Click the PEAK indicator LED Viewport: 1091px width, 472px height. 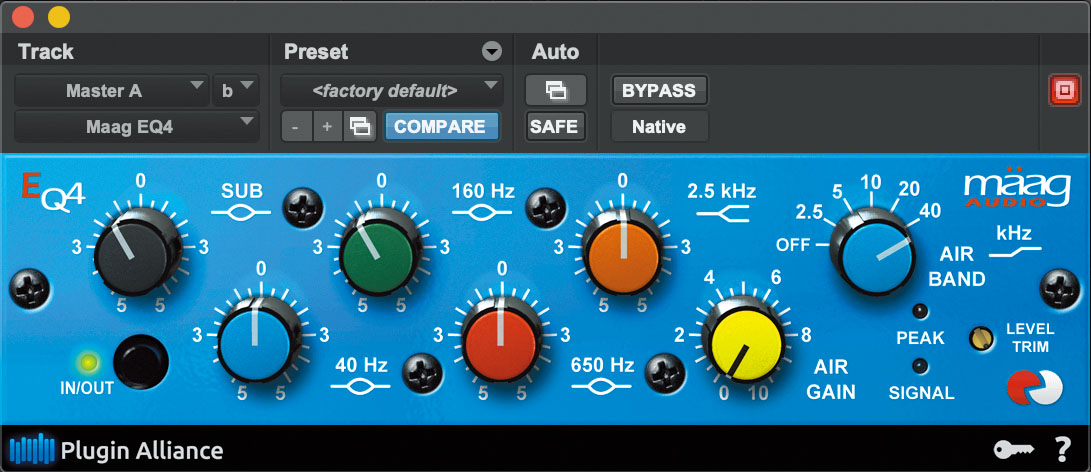921,311
